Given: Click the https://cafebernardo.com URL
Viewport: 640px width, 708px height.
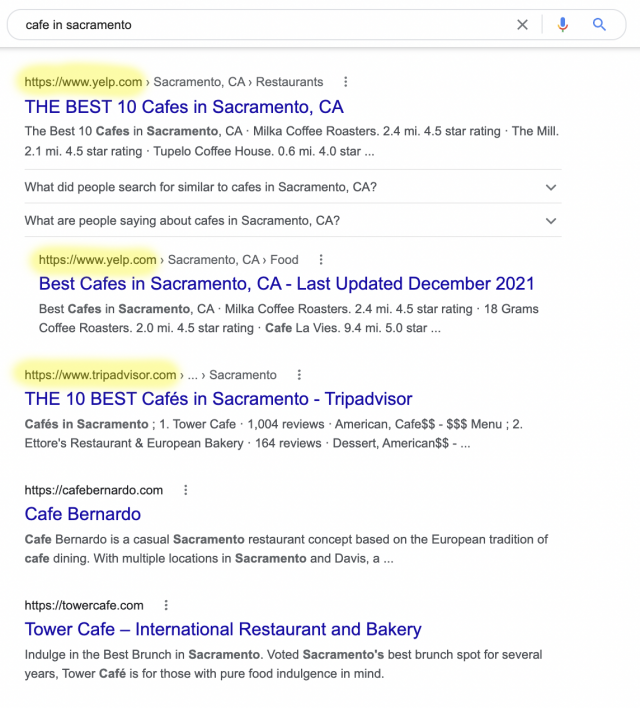Looking at the screenshot, I should click(93, 490).
